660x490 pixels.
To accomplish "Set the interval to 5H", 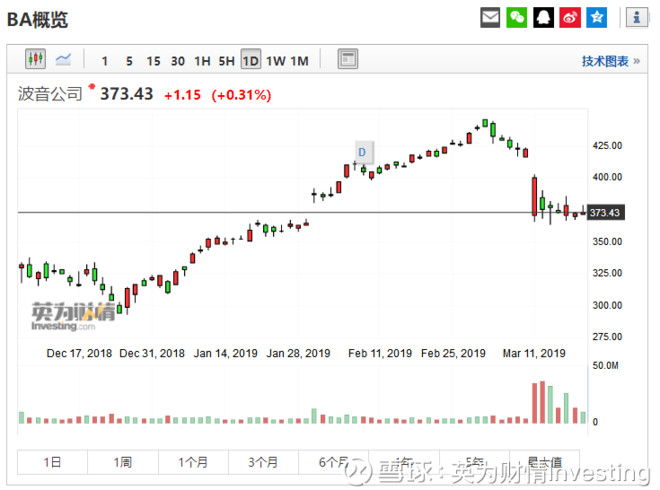I will [x=226, y=61].
